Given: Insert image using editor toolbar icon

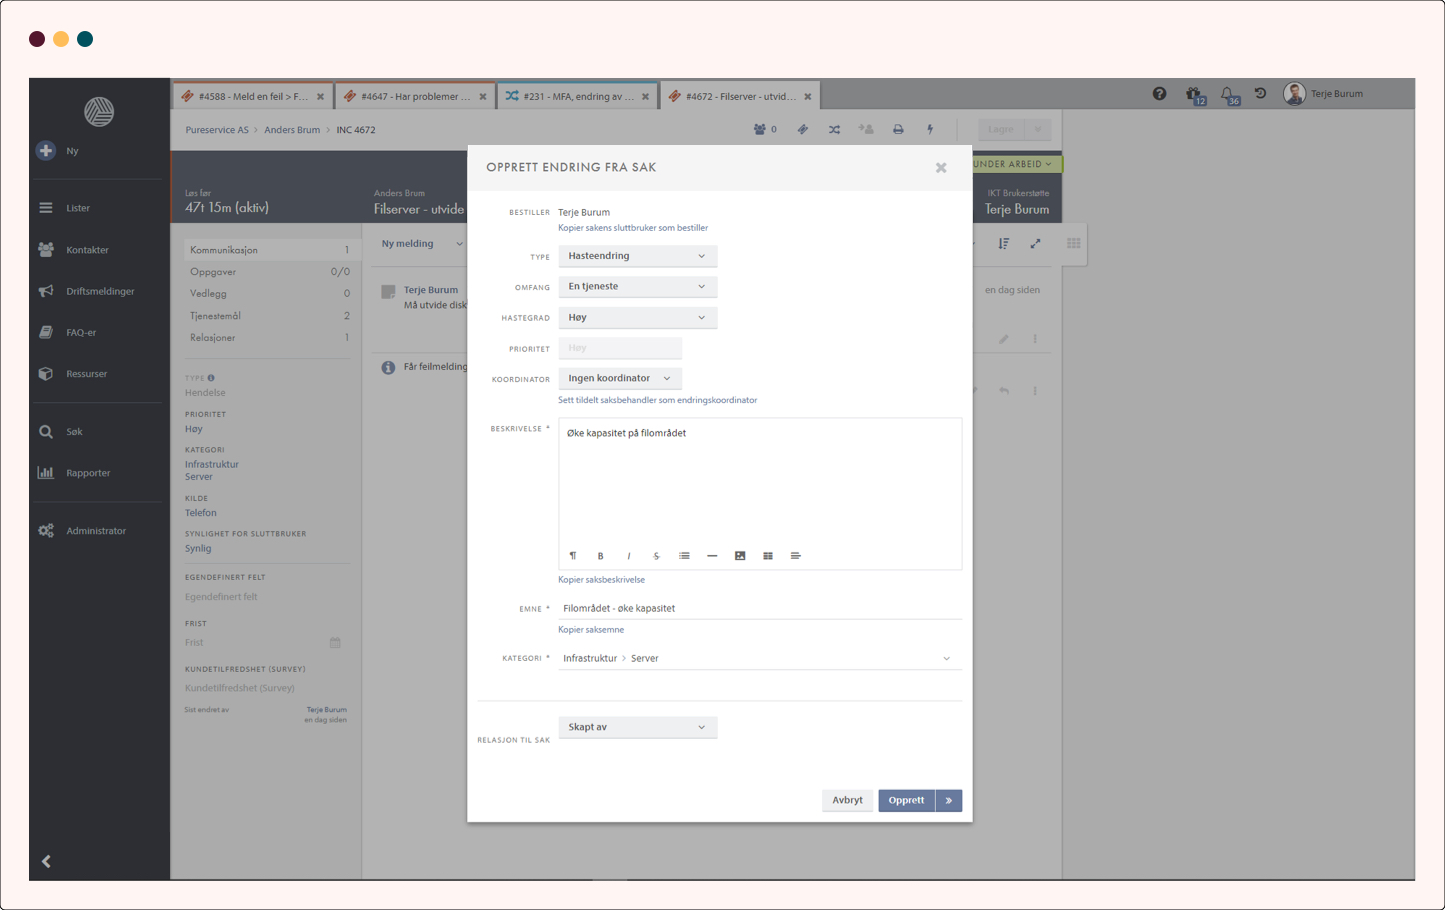Looking at the screenshot, I should [740, 556].
